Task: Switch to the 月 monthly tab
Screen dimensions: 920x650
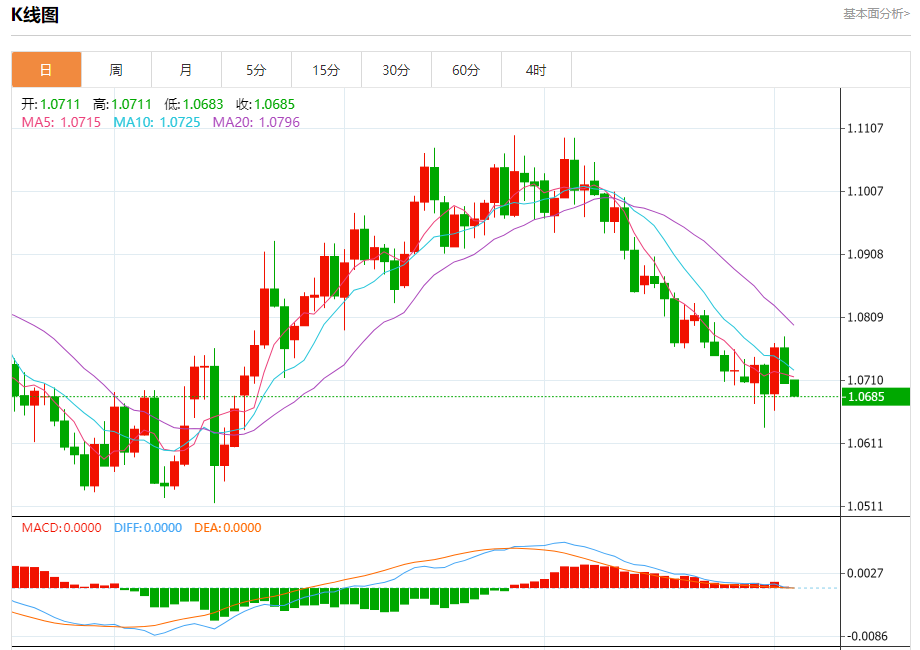Action: click(186, 70)
